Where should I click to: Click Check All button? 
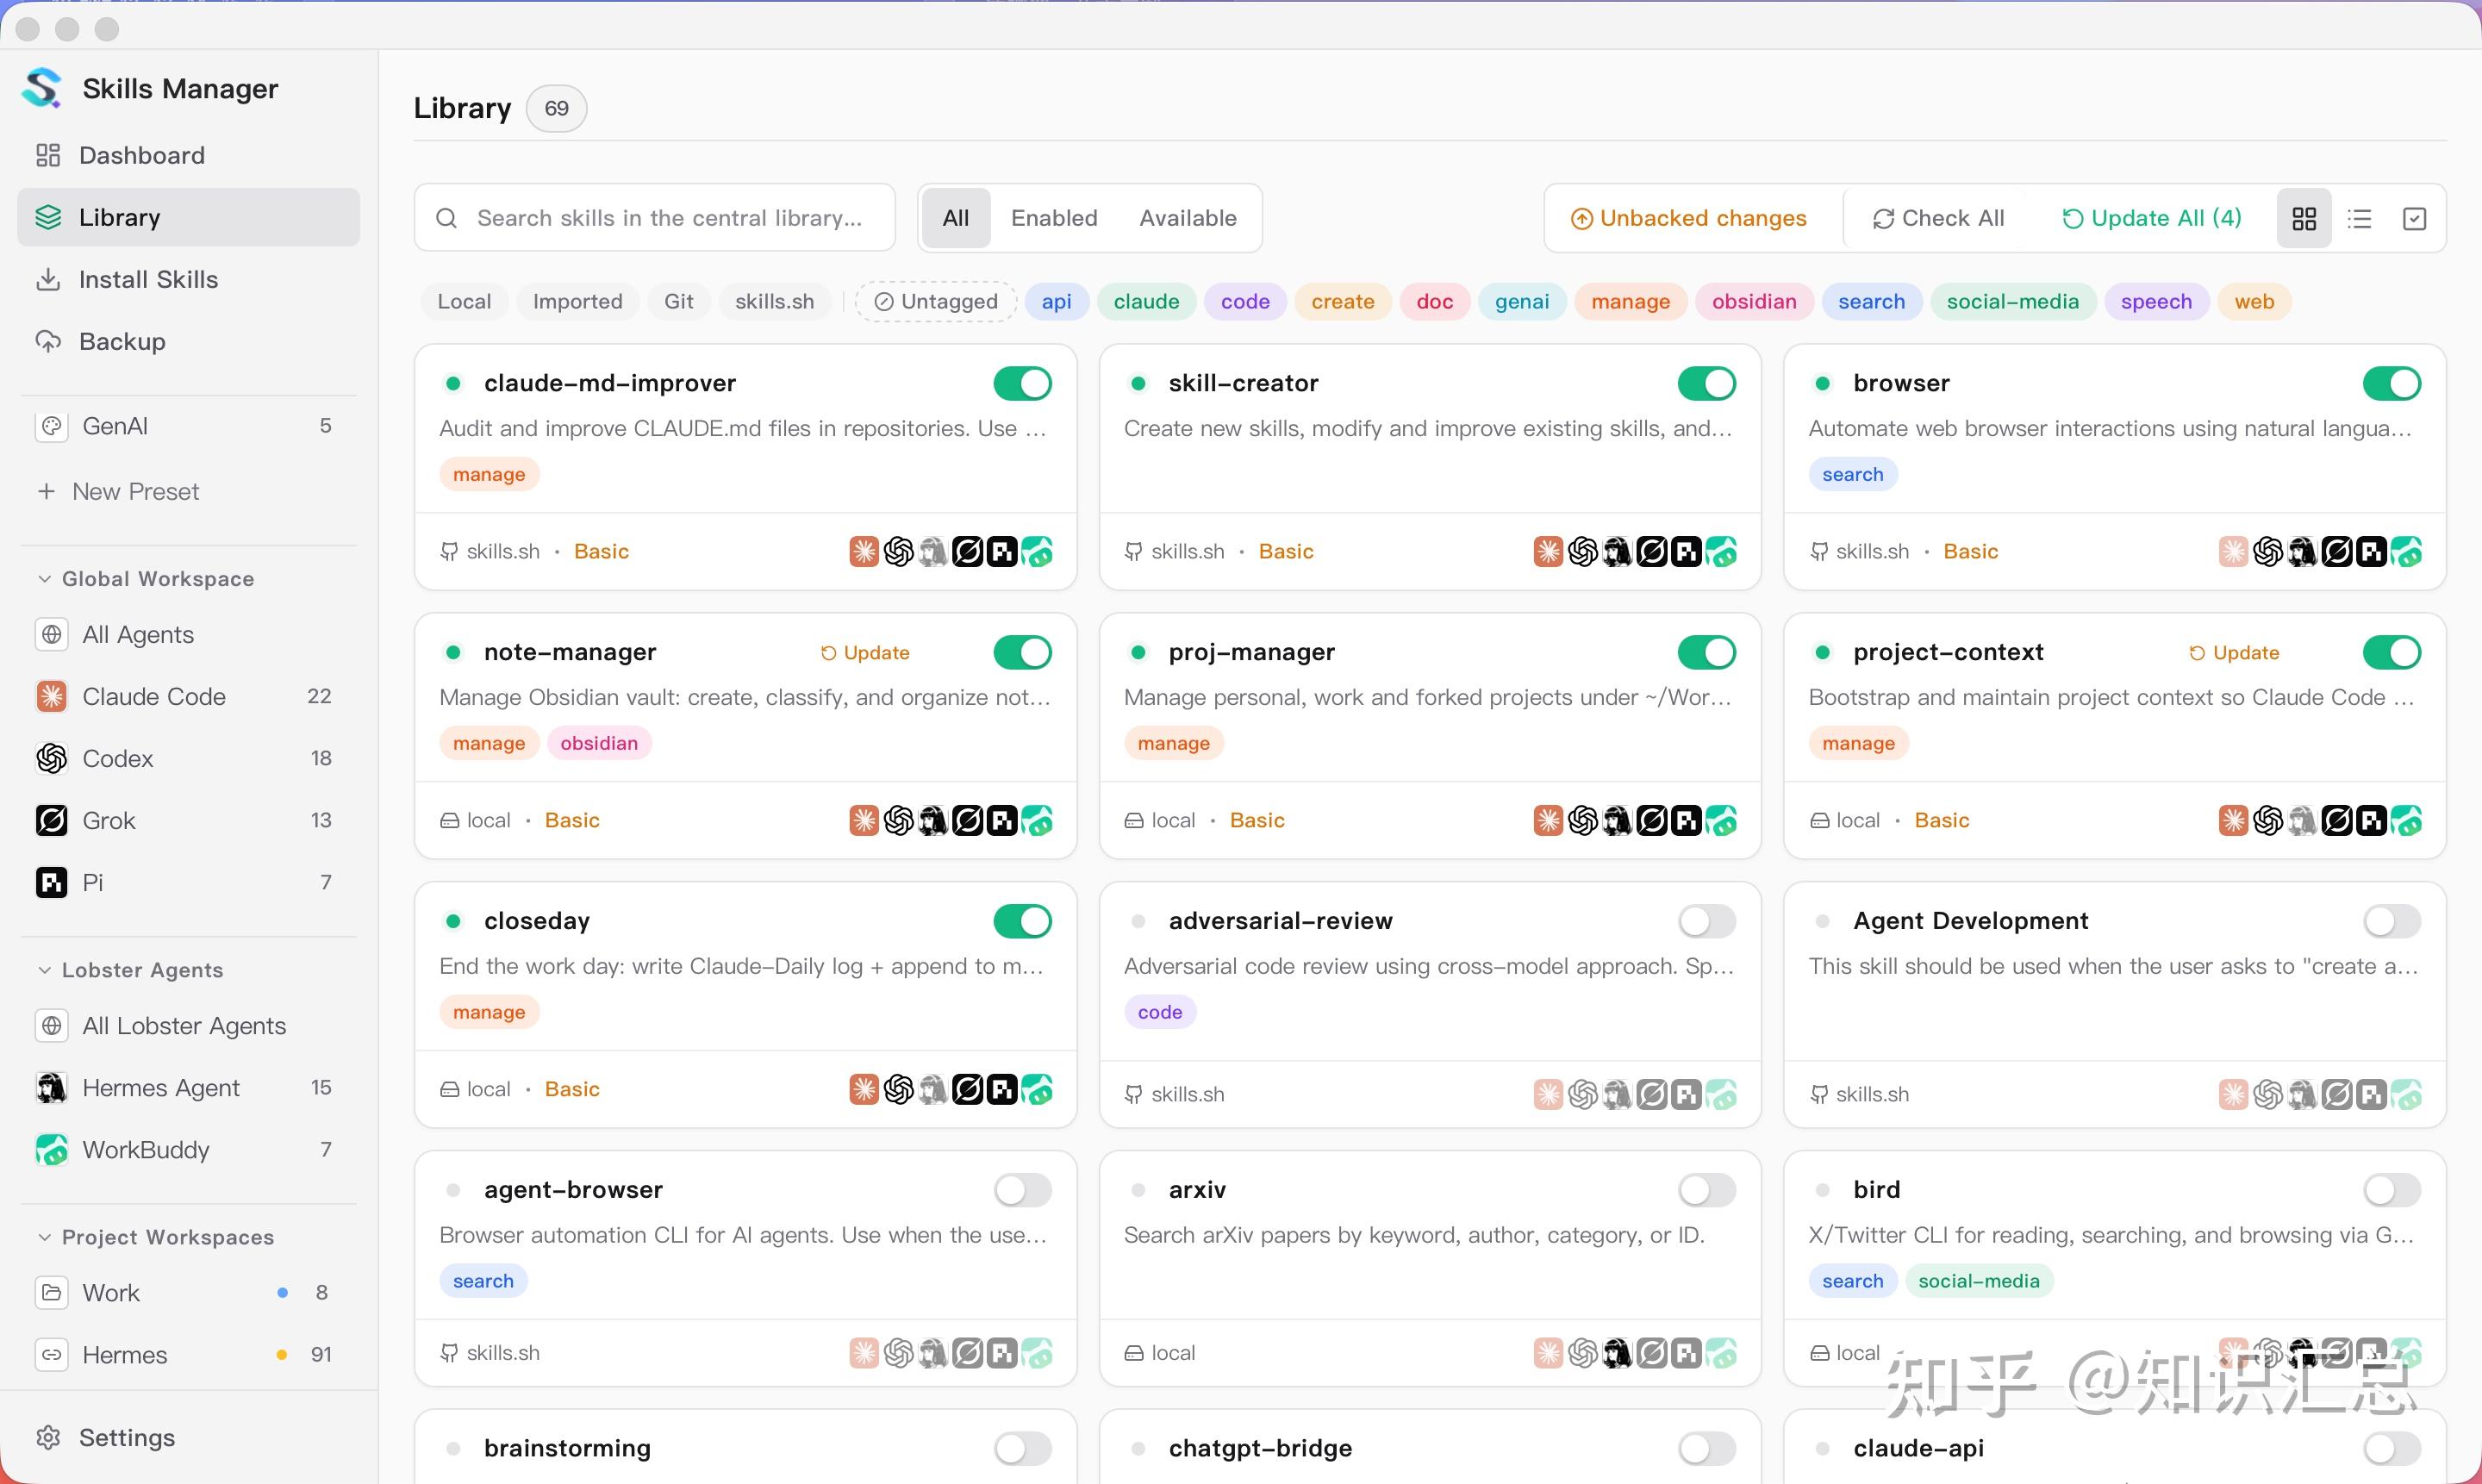(1938, 218)
